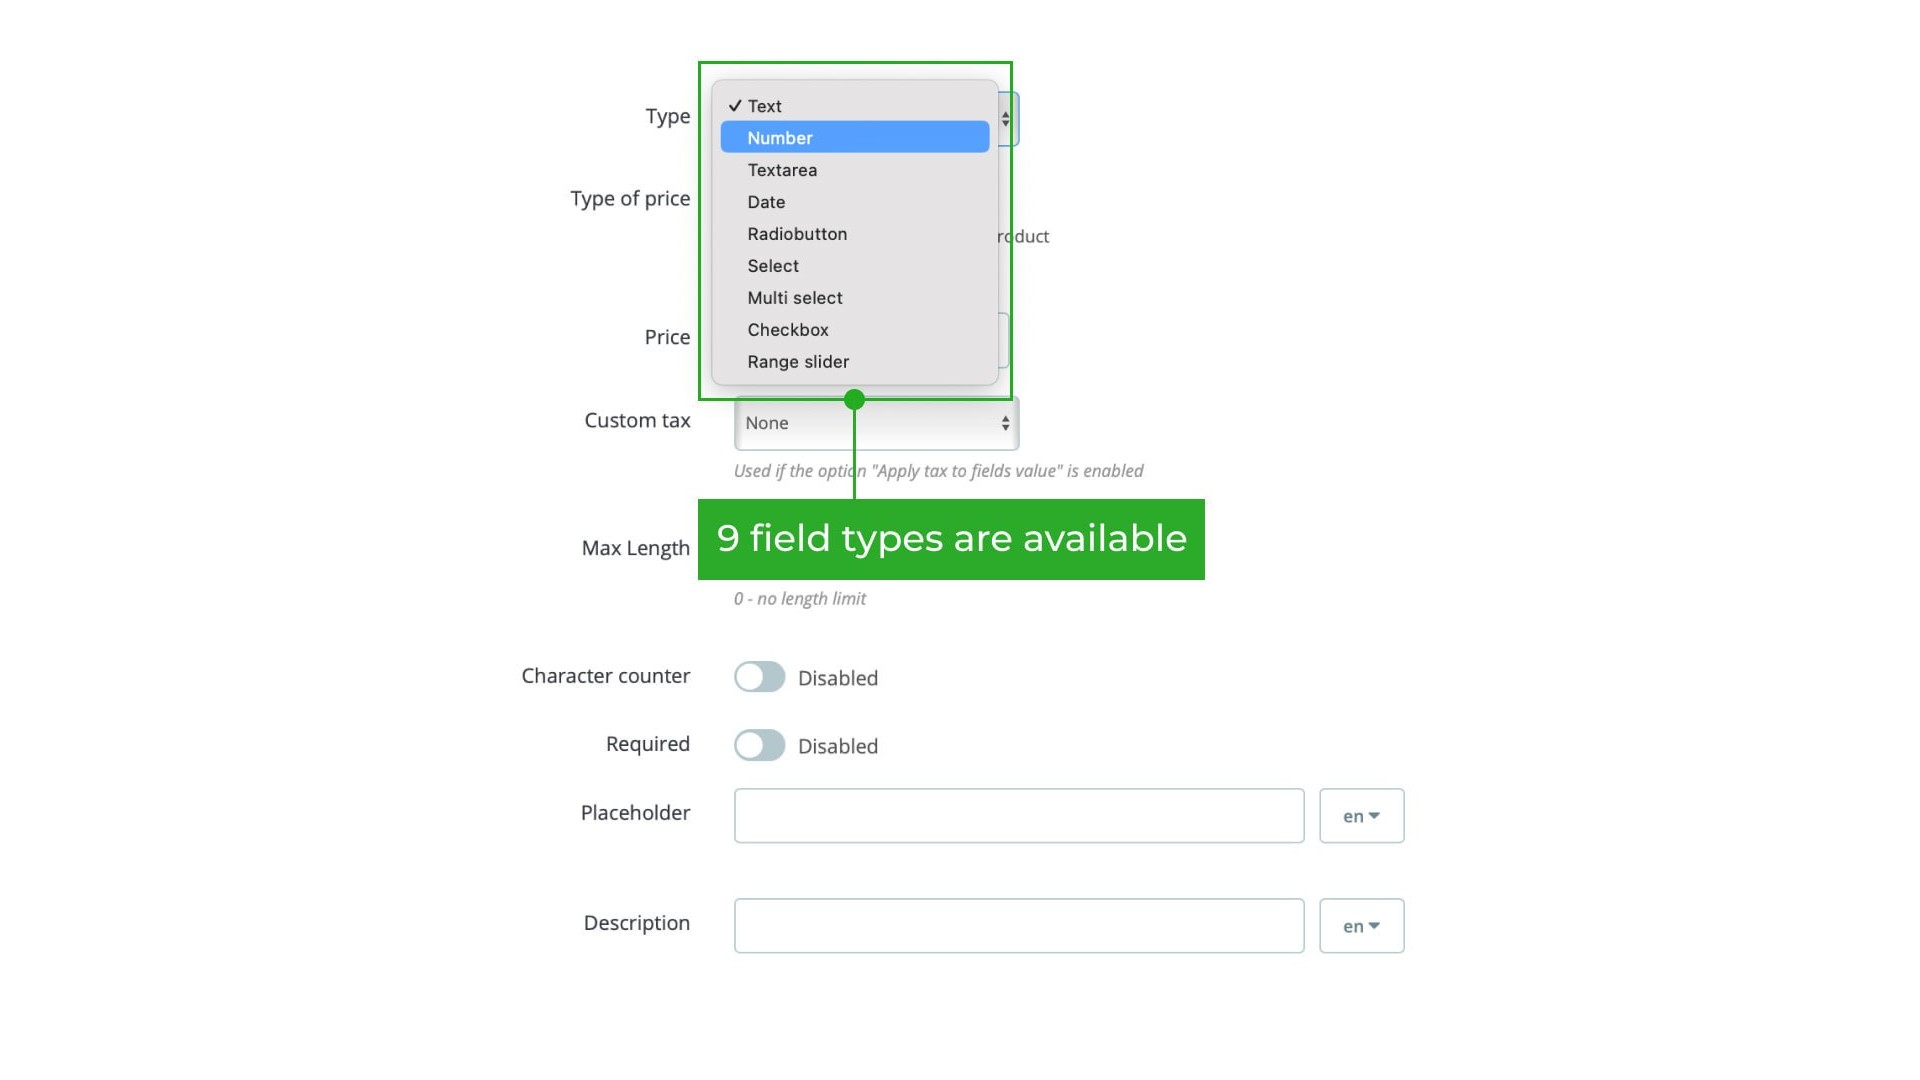Turn on the Required toggle
The height and width of the screenshot is (1080, 1920).
tap(759, 745)
